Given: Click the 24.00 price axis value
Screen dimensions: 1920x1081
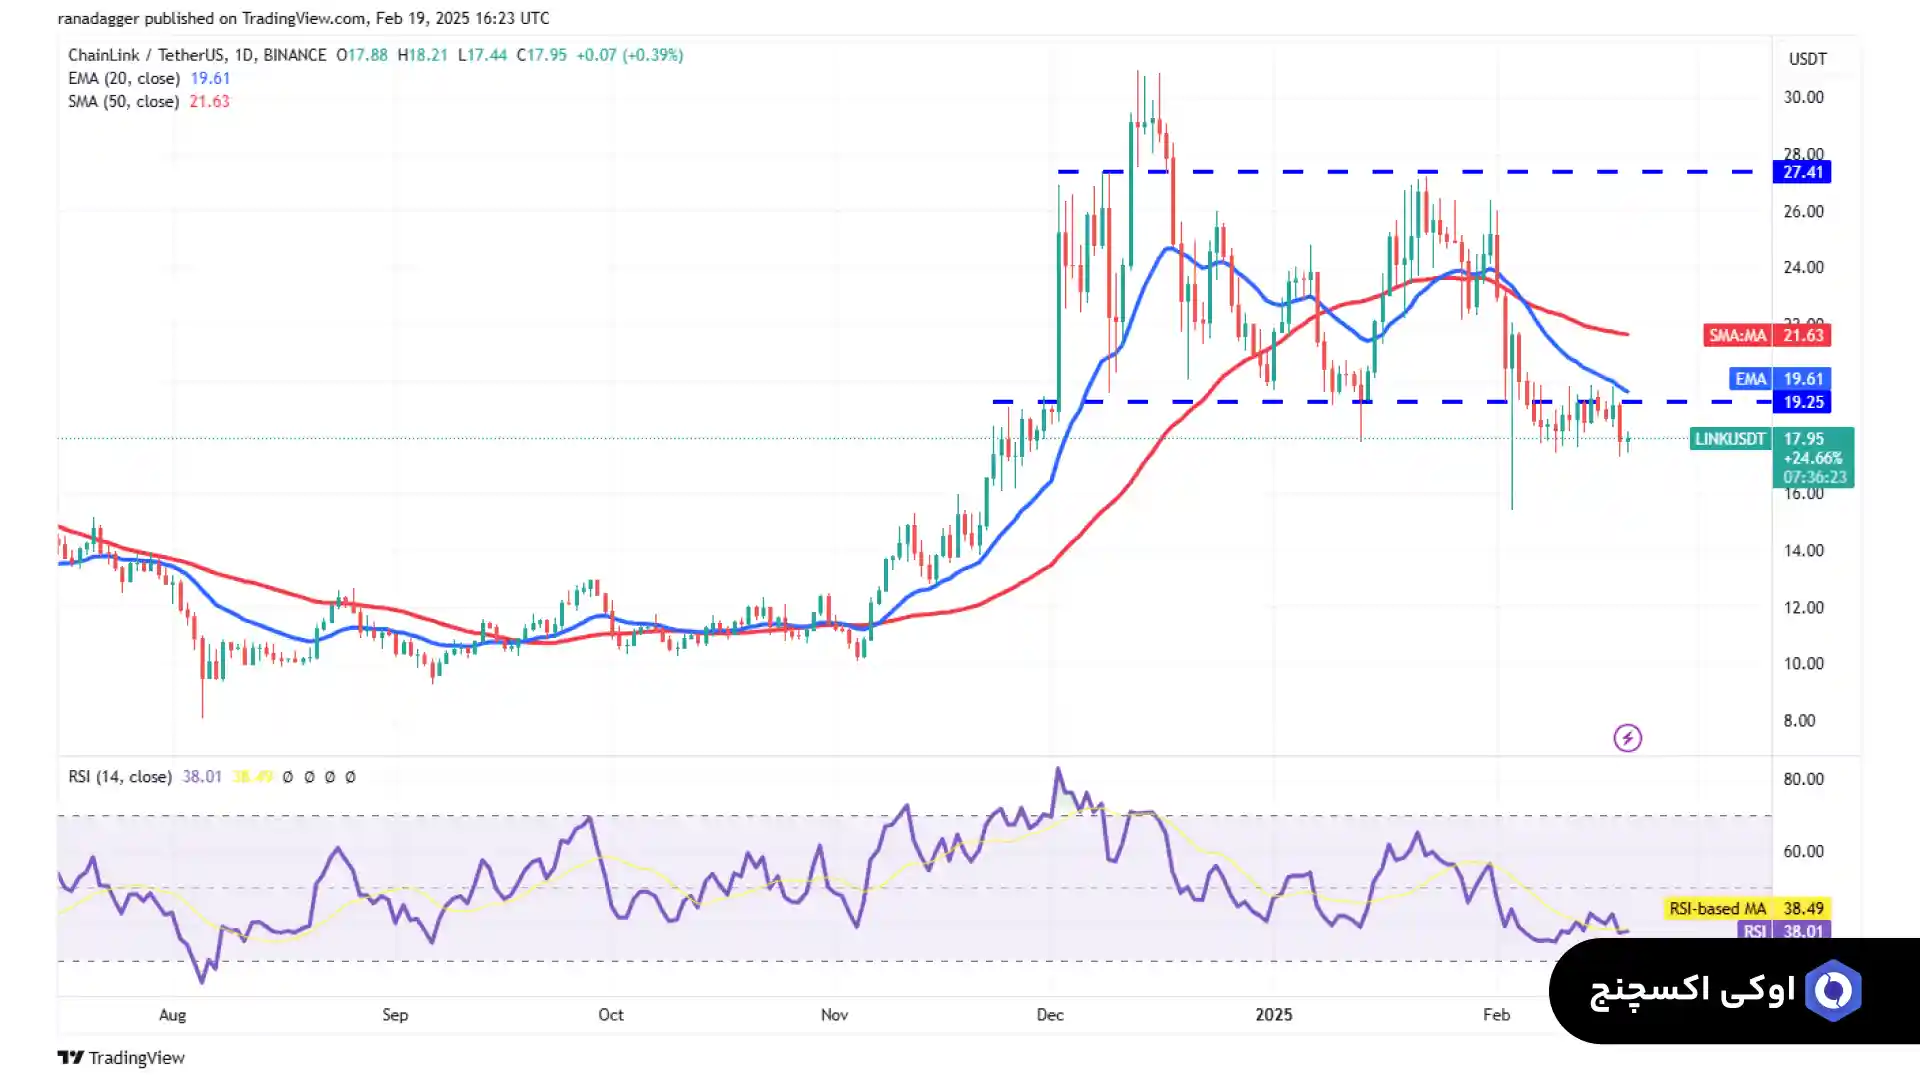Looking at the screenshot, I should (1804, 267).
